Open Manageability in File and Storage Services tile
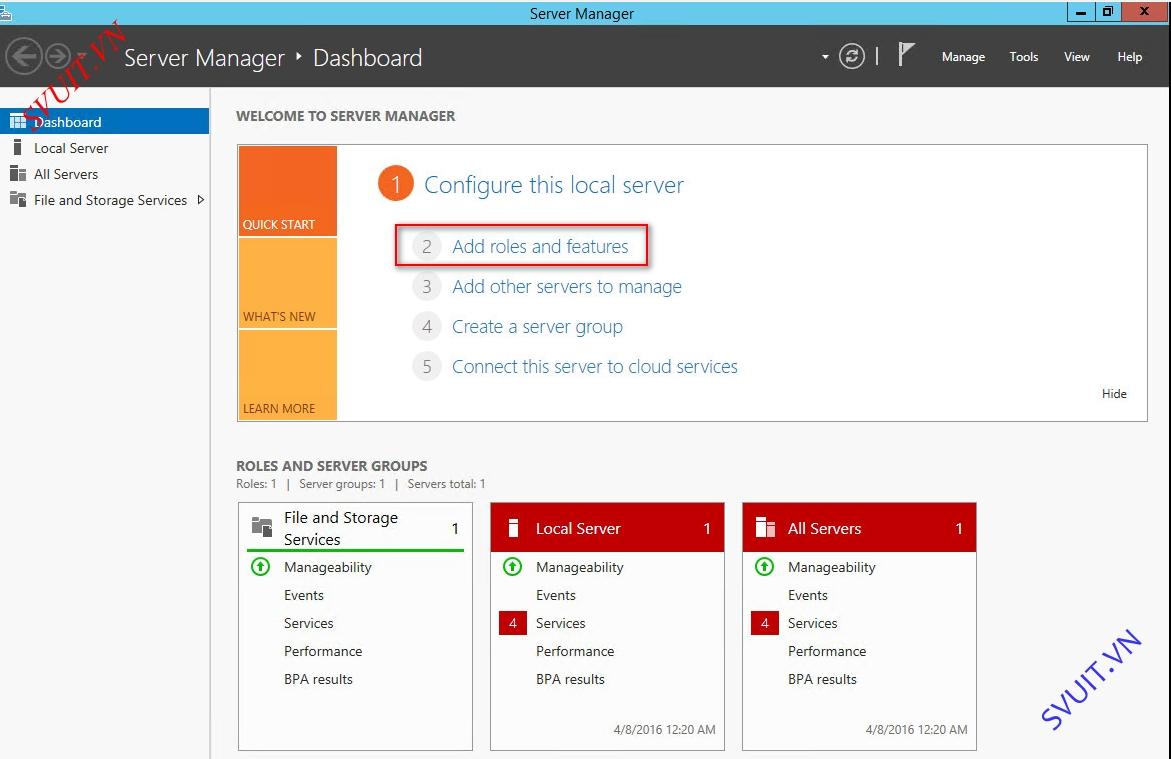Viewport: 1171px width, 759px height. pos(328,568)
